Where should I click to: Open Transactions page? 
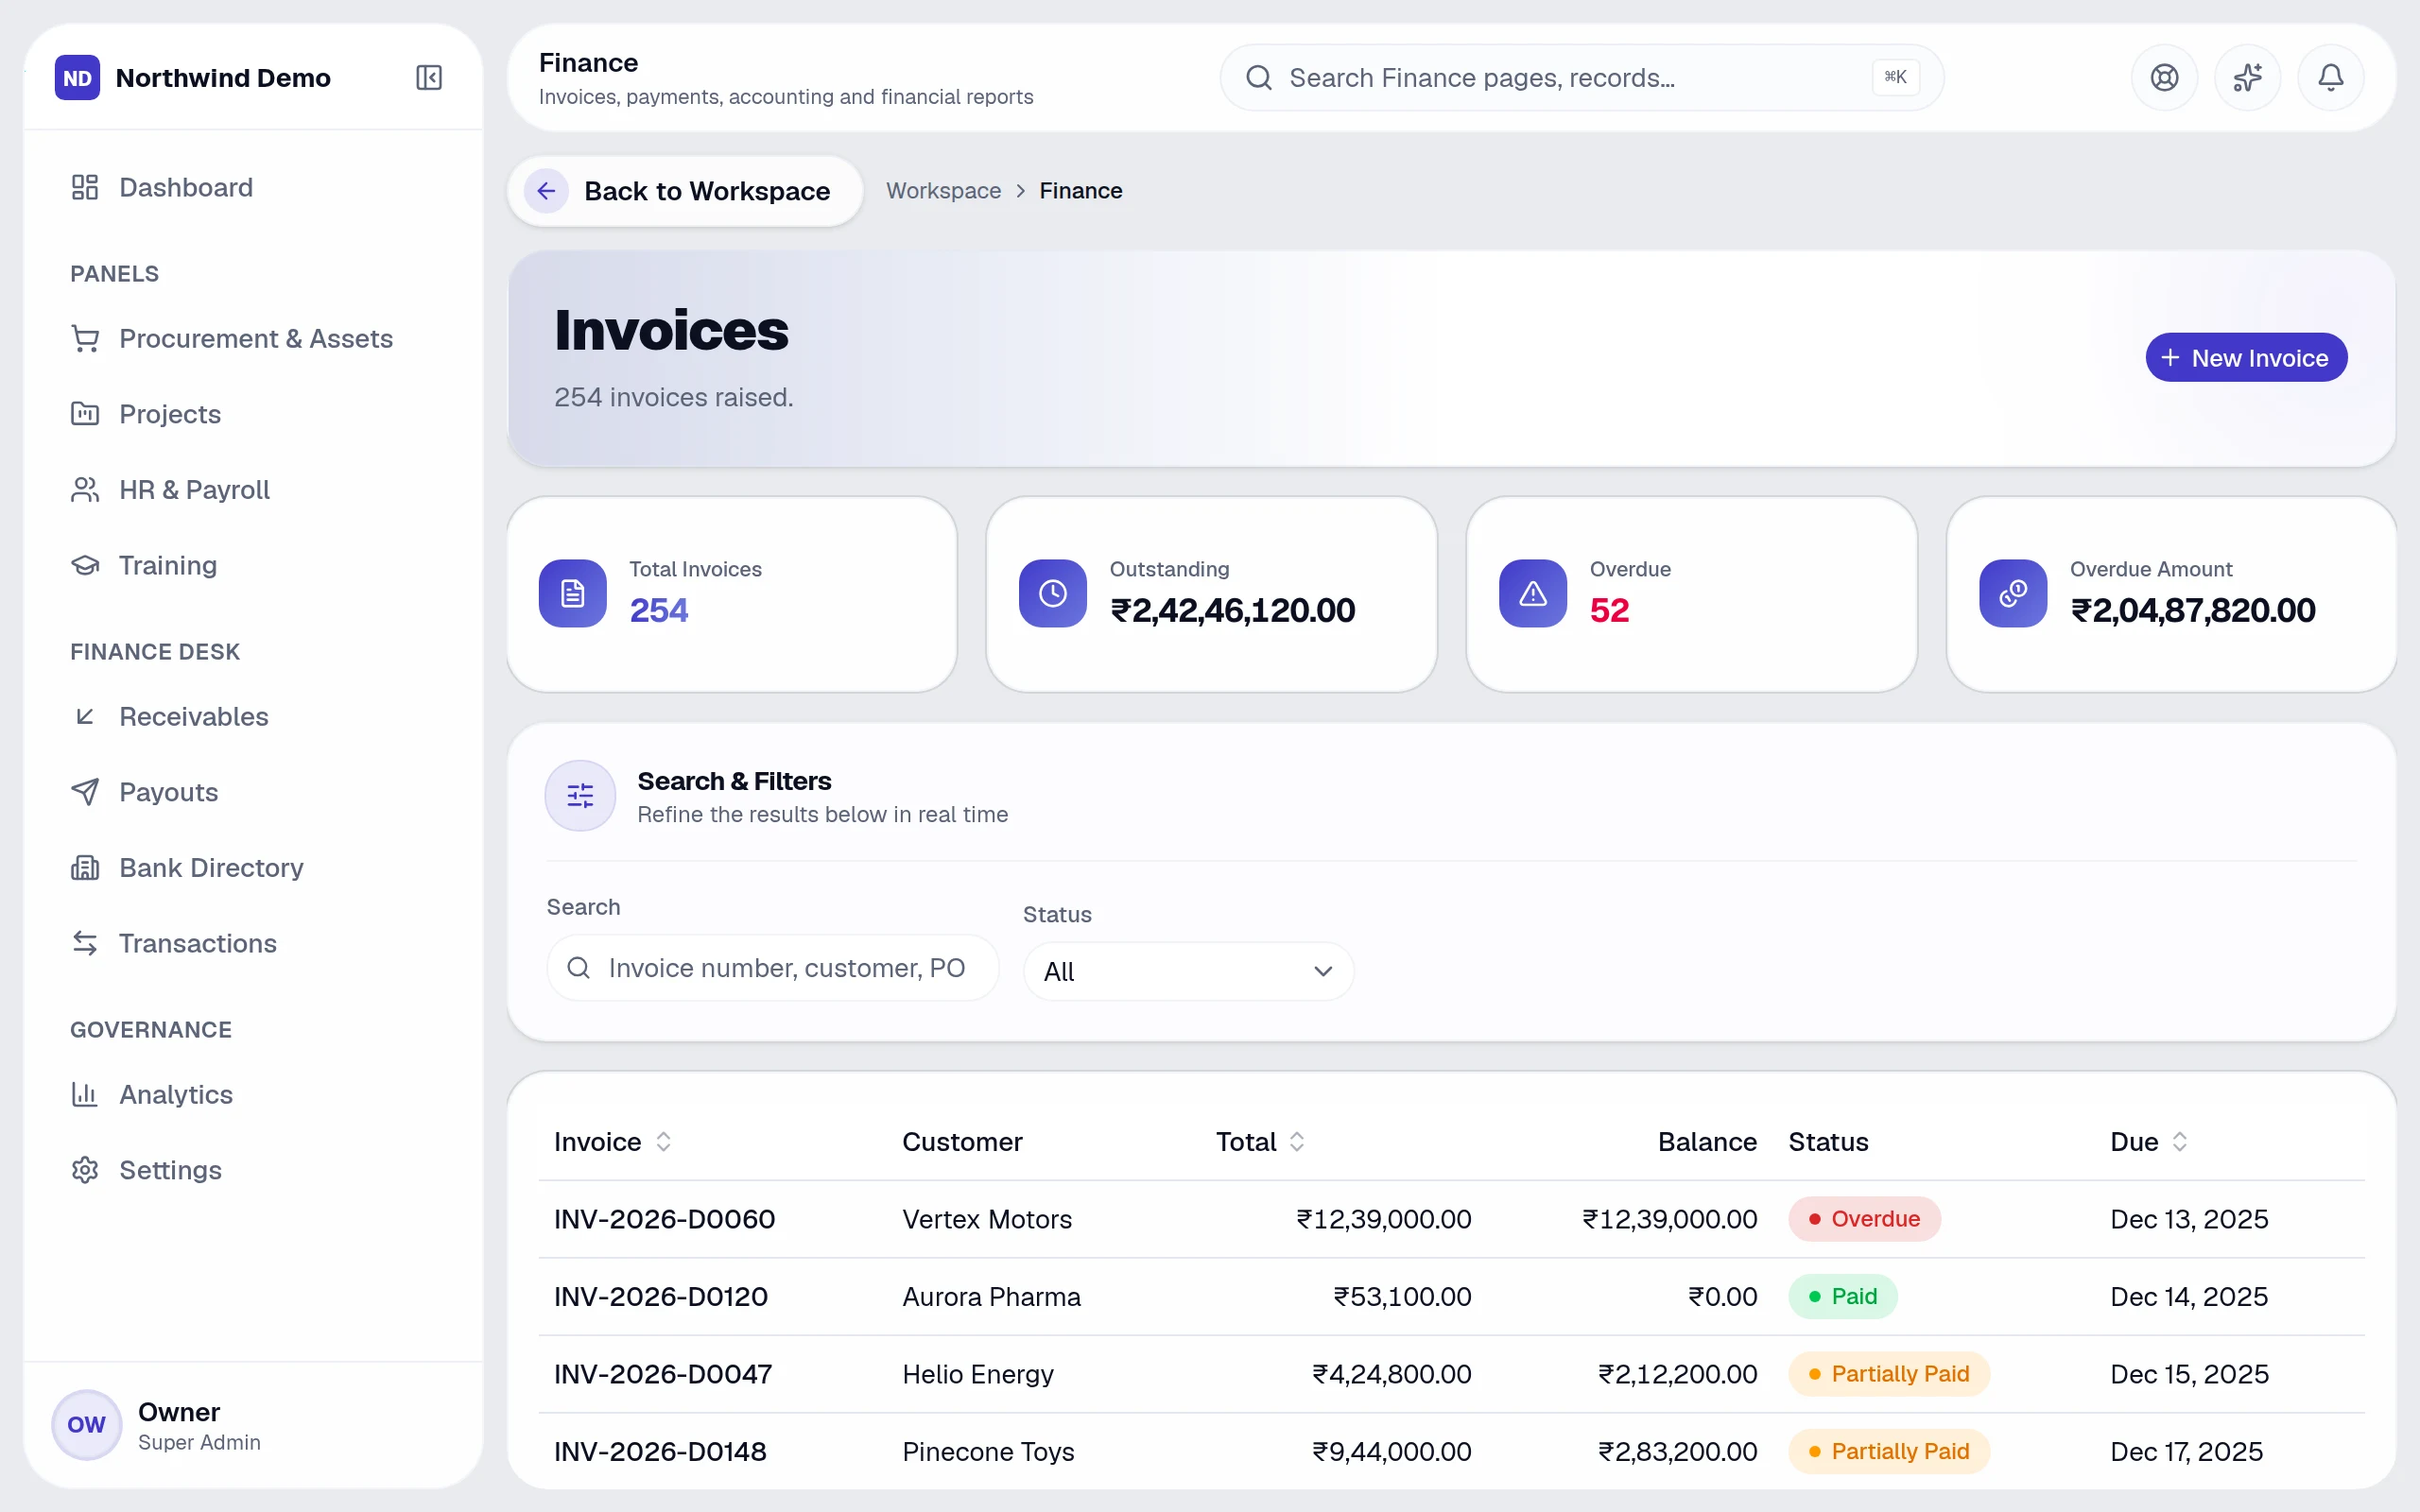[x=252, y=943]
